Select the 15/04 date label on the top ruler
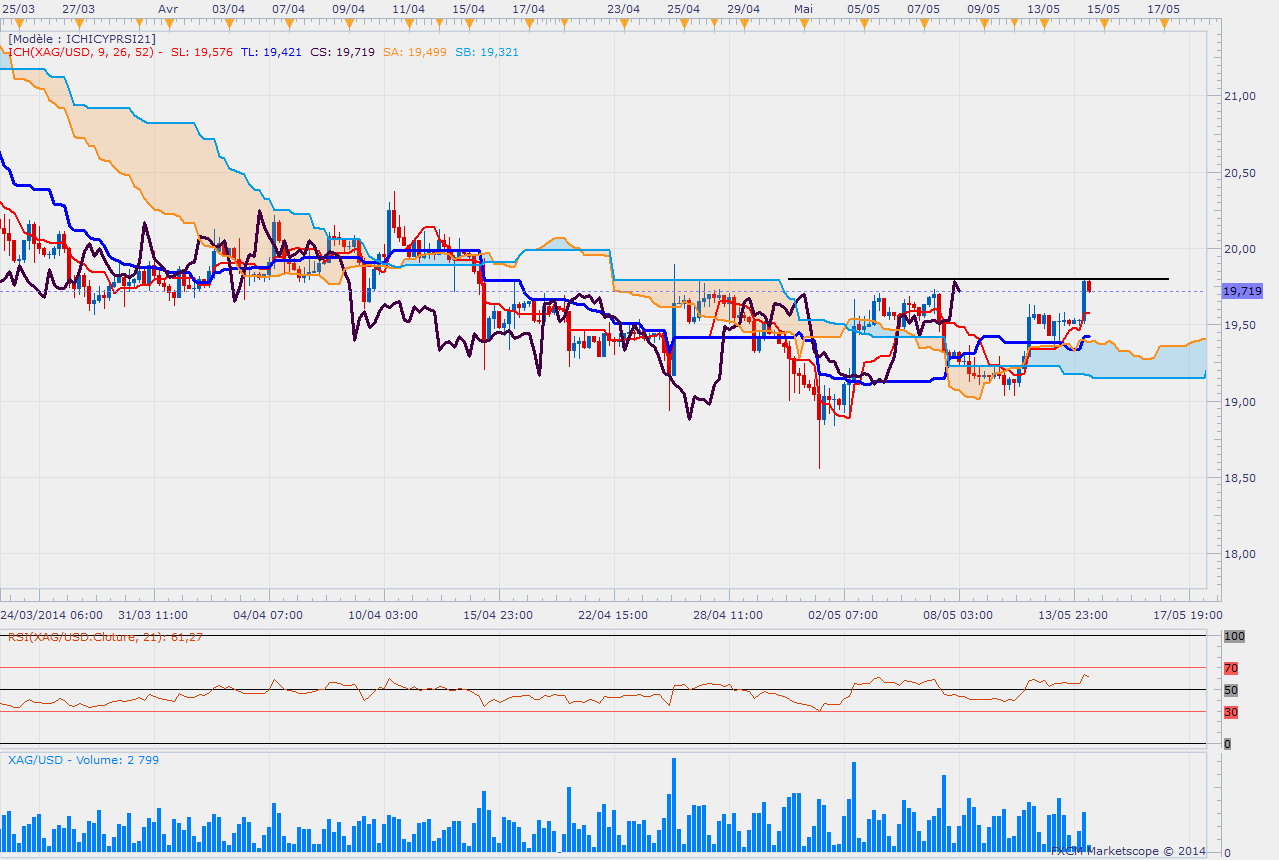1279x860 pixels. point(468,8)
